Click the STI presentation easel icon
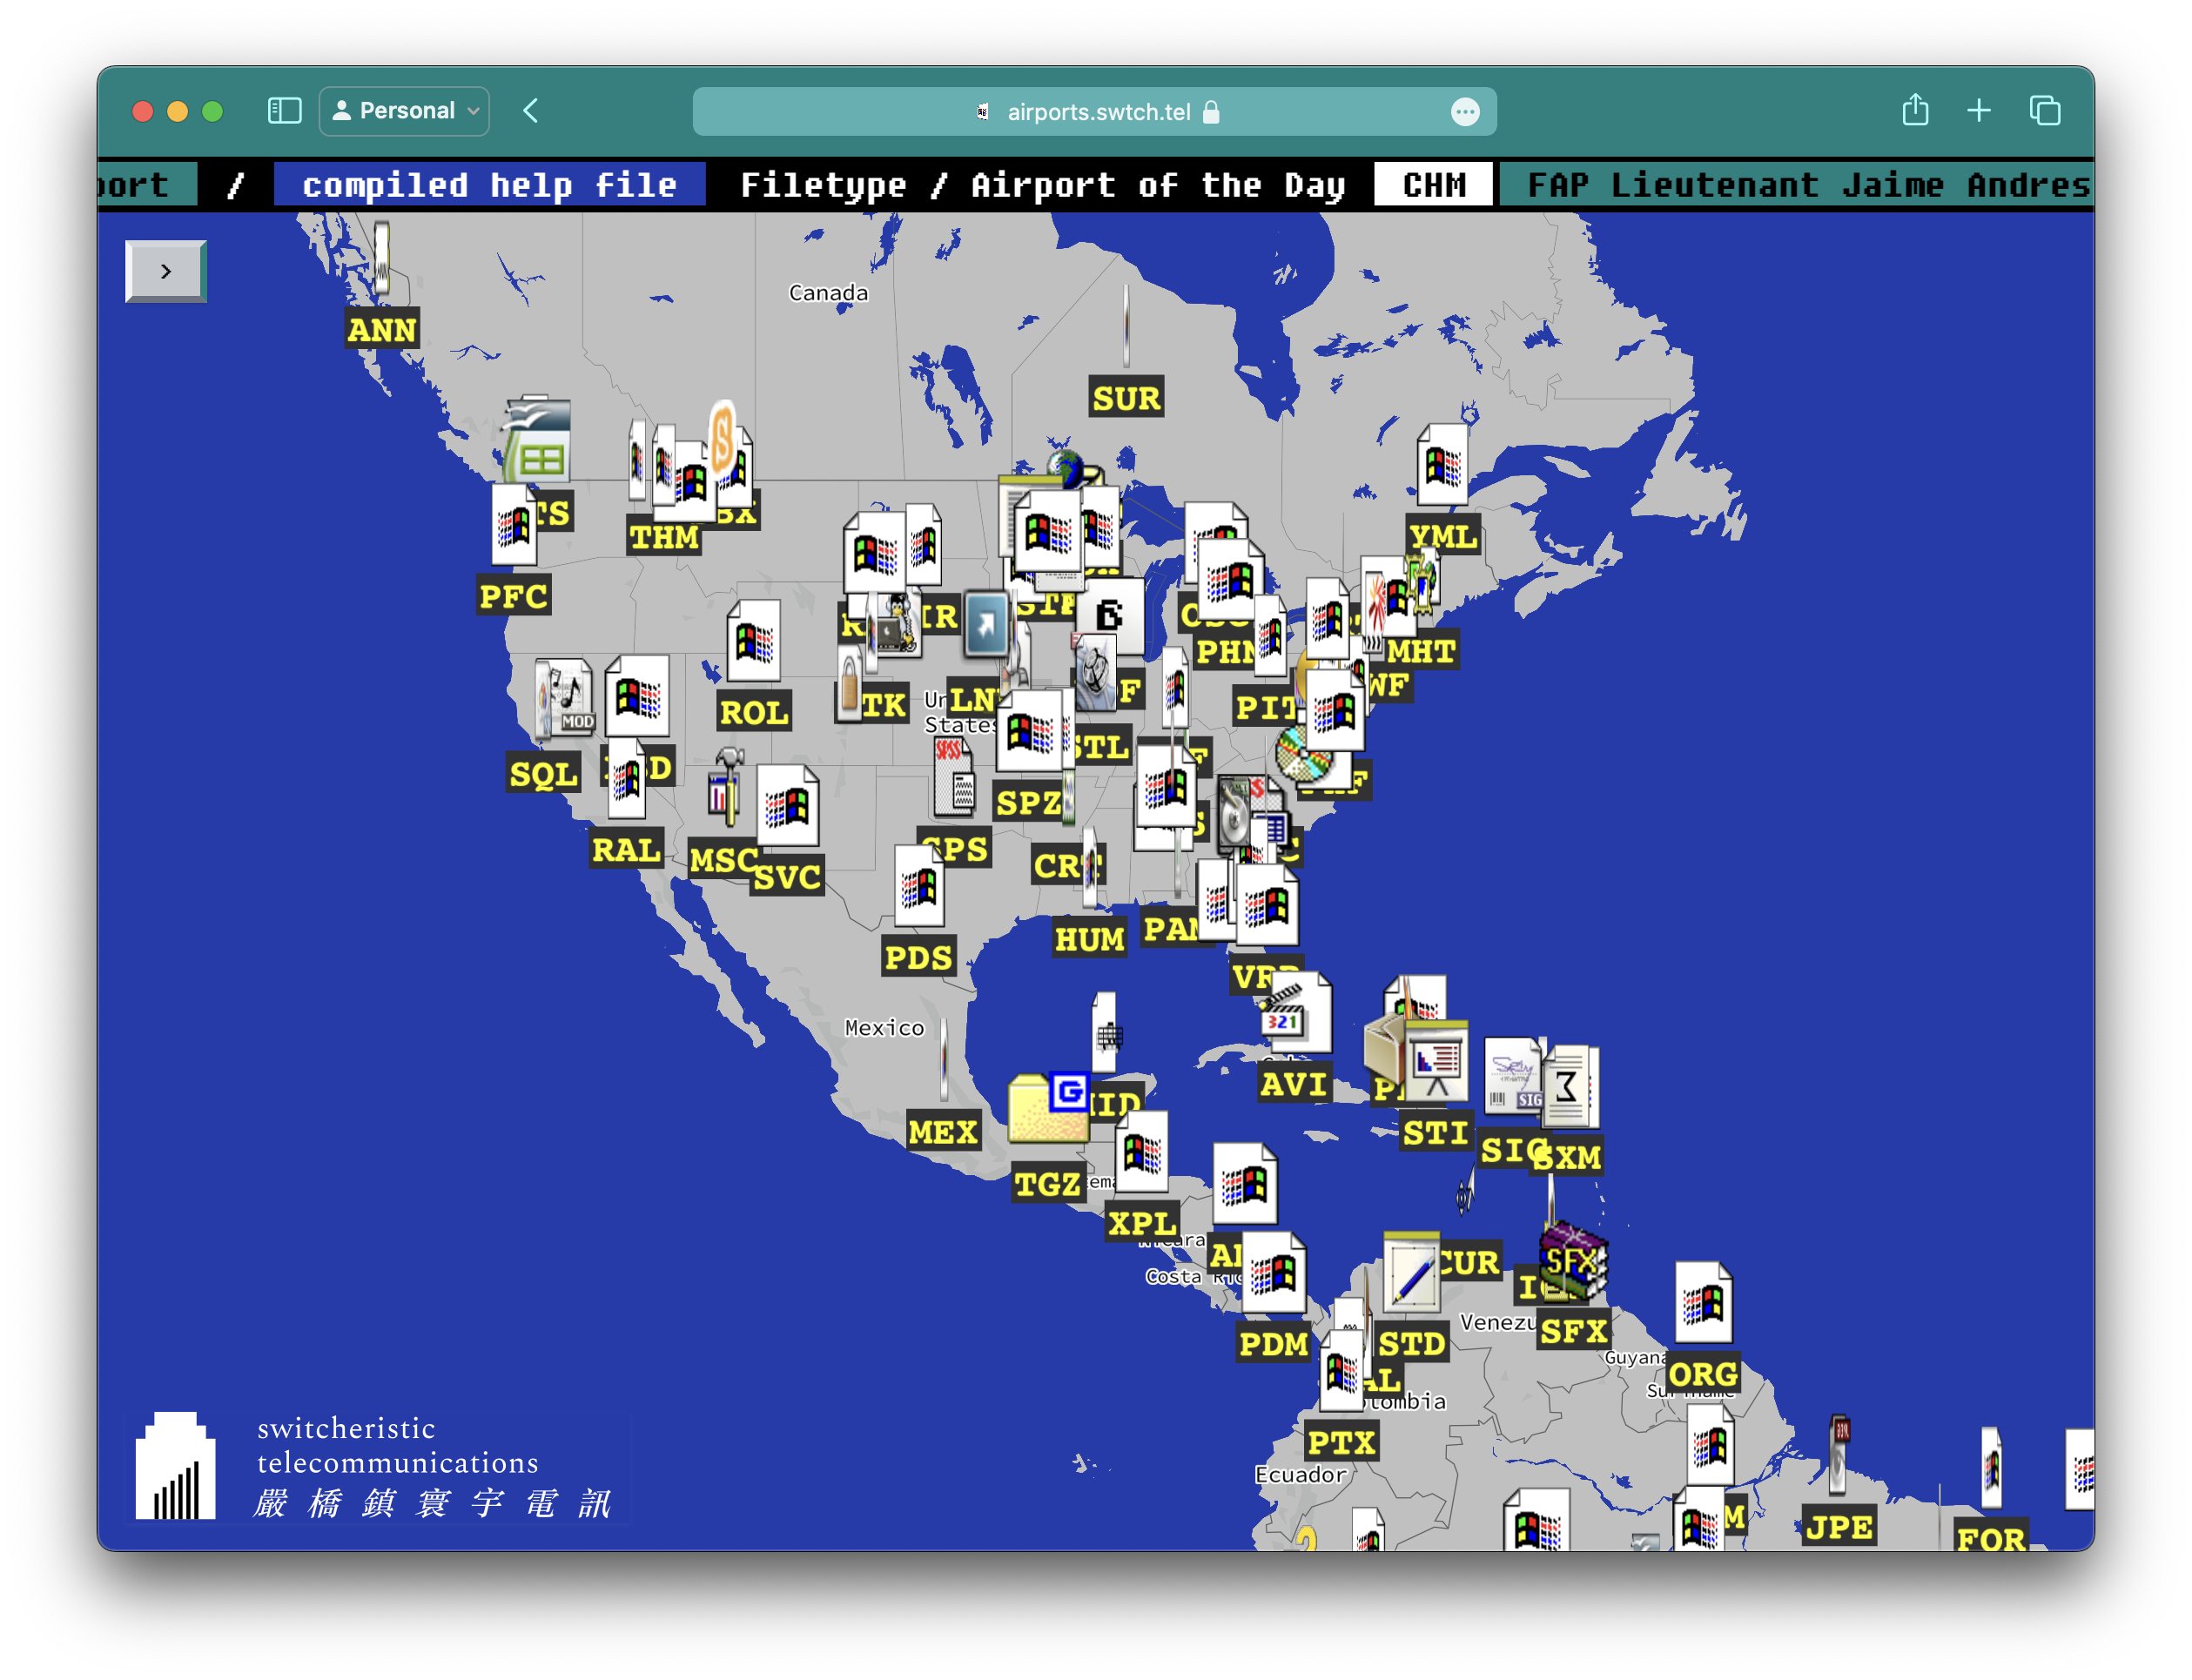The height and width of the screenshot is (1680, 2192). tap(1436, 1063)
